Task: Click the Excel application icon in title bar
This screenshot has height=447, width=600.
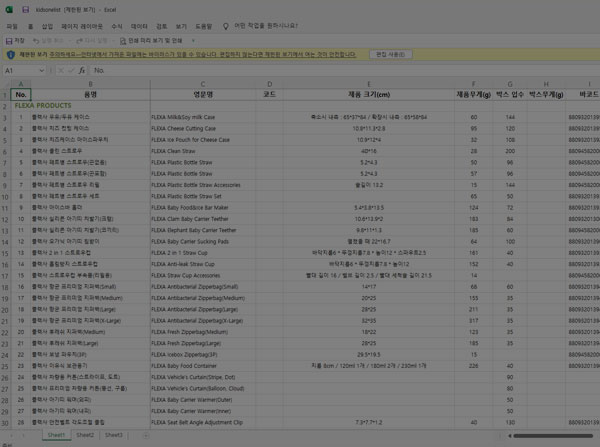Action: click(9, 10)
